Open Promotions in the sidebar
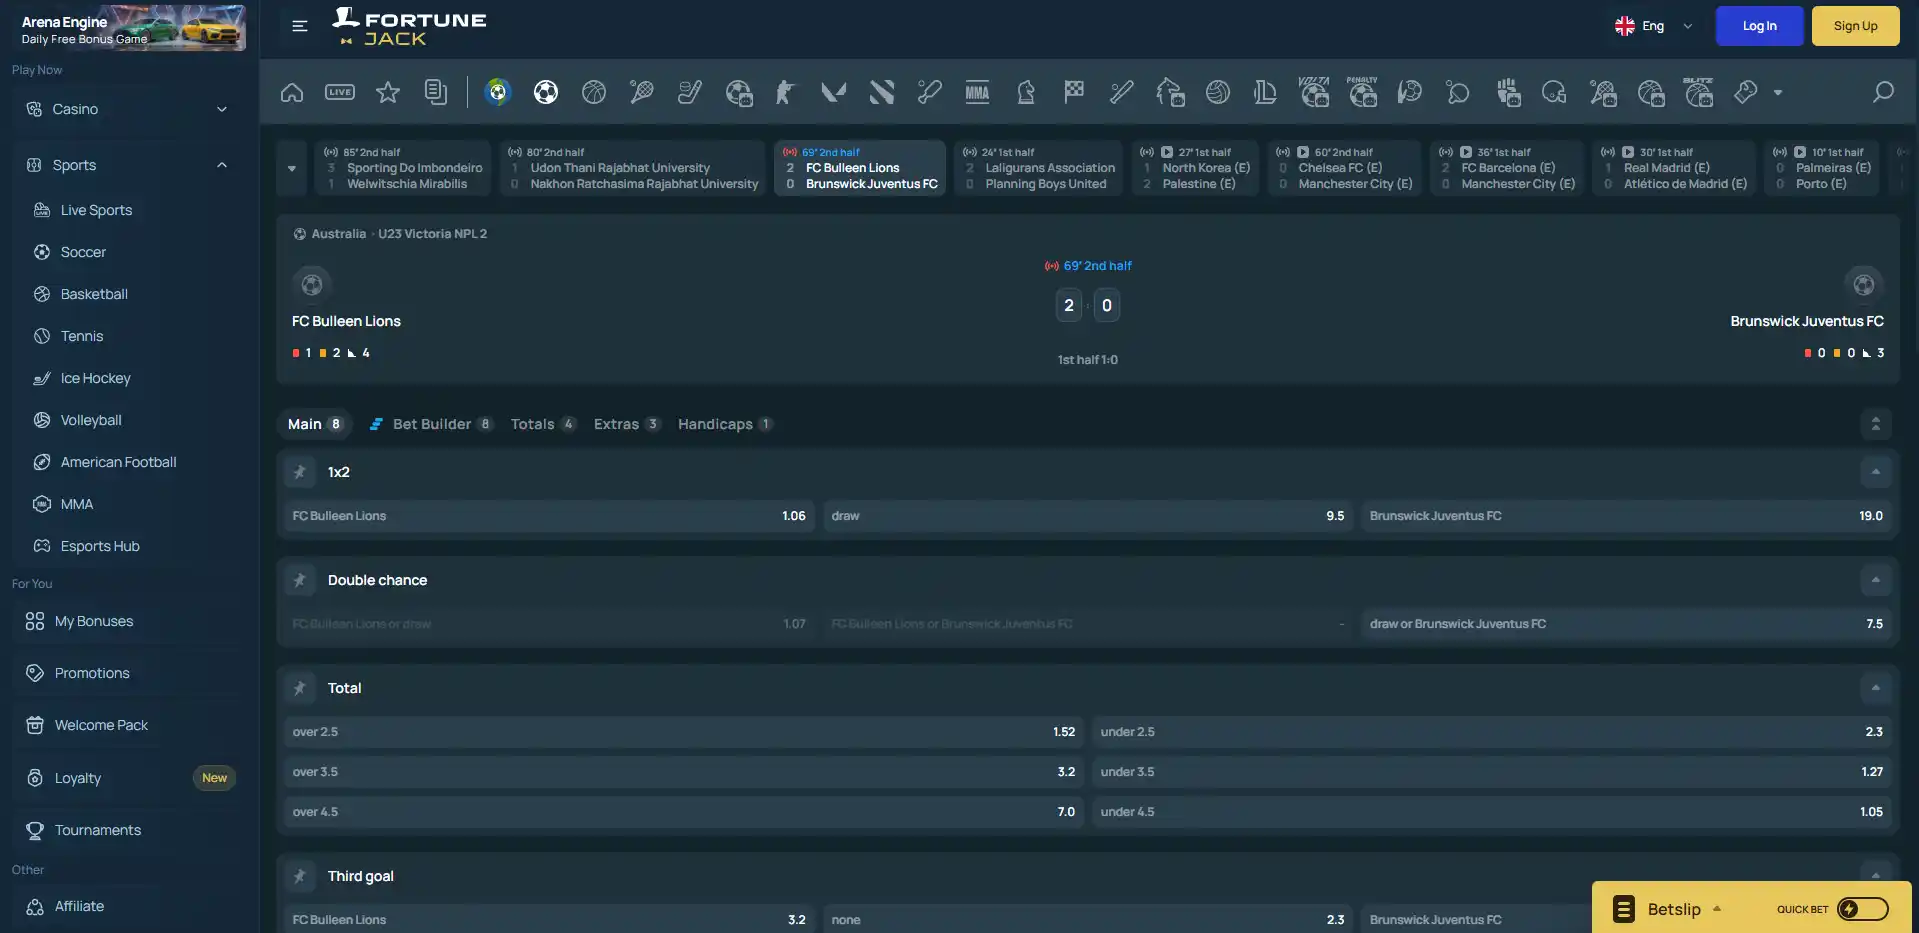Viewport: 1919px width, 933px height. coord(92,673)
